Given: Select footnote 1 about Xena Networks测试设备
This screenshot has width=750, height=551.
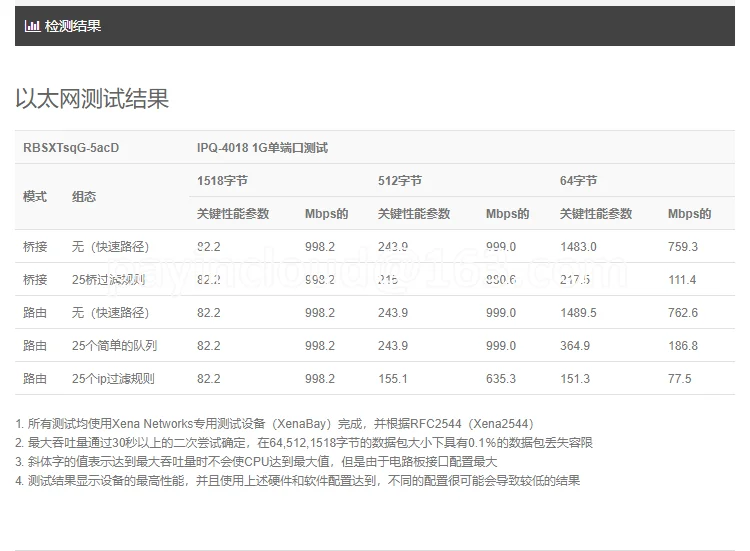Looking at the screenshot, I should click(x=275, y=424).
